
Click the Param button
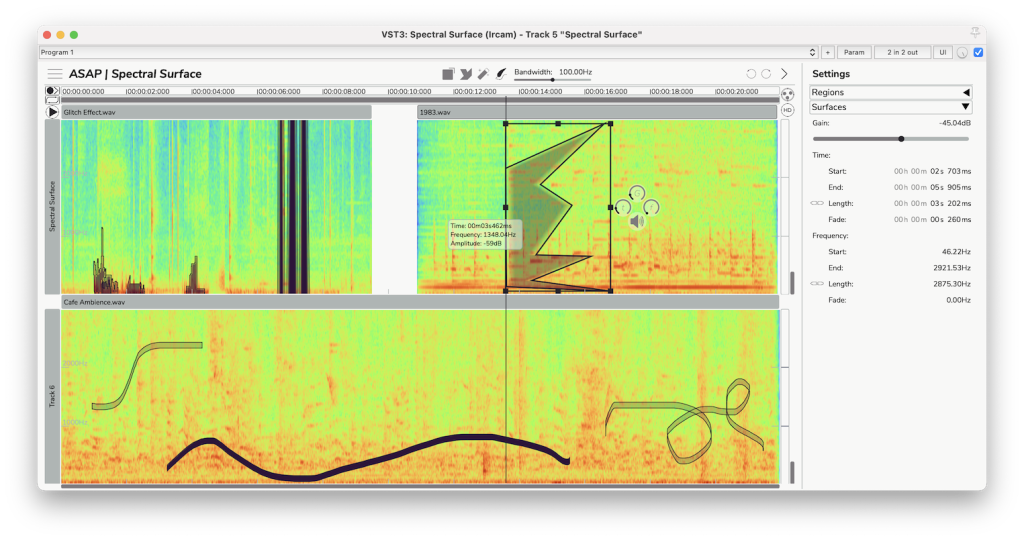click(x=854, y=52)
